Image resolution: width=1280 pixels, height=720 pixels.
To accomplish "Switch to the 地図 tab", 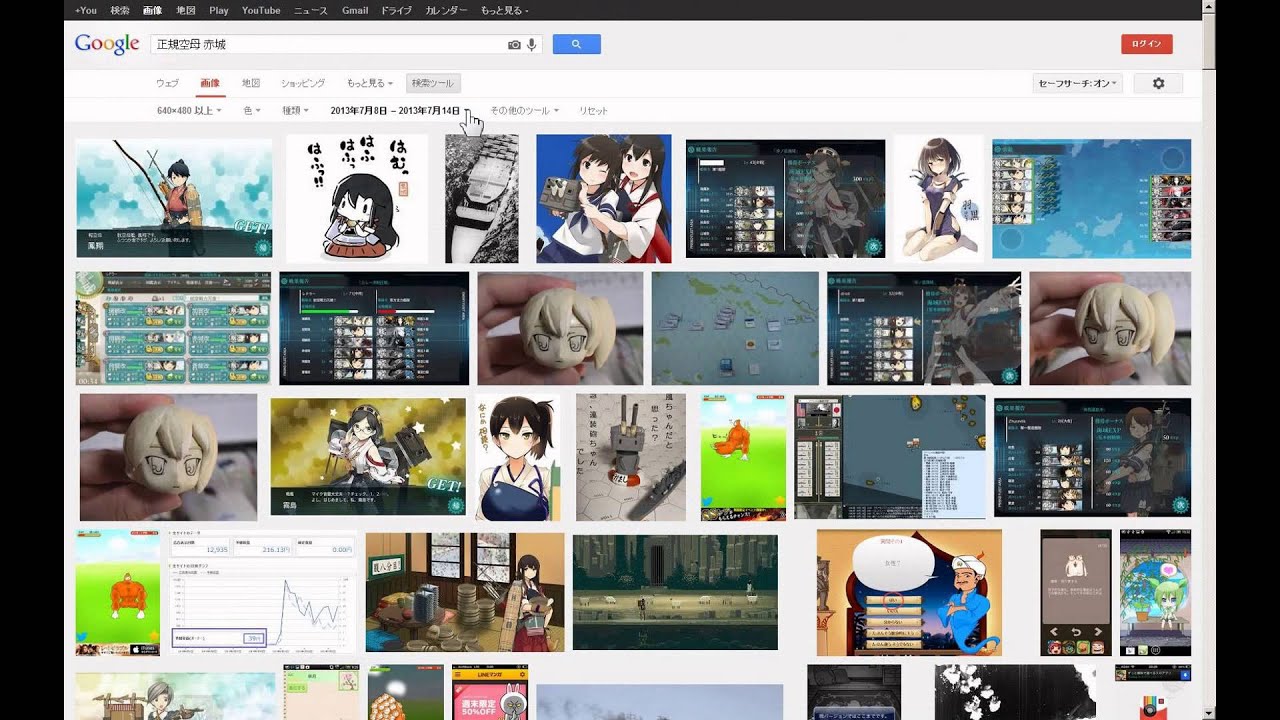I will click(x=251, y=83).
